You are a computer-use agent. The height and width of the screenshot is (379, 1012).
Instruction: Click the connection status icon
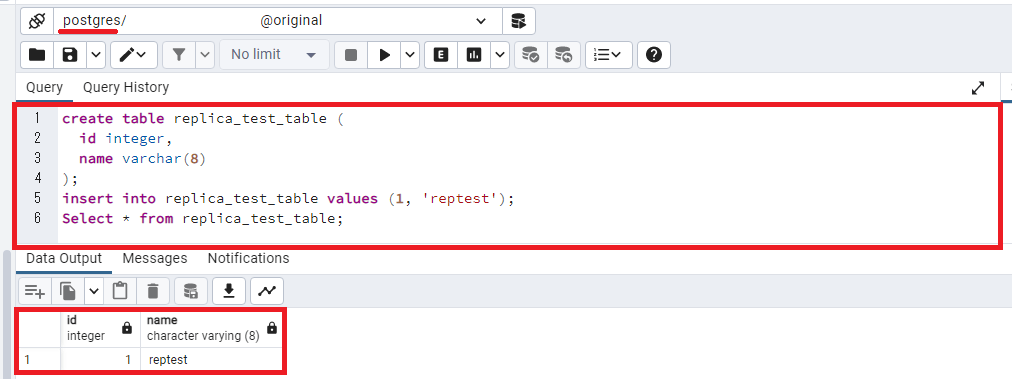point(37,21)
